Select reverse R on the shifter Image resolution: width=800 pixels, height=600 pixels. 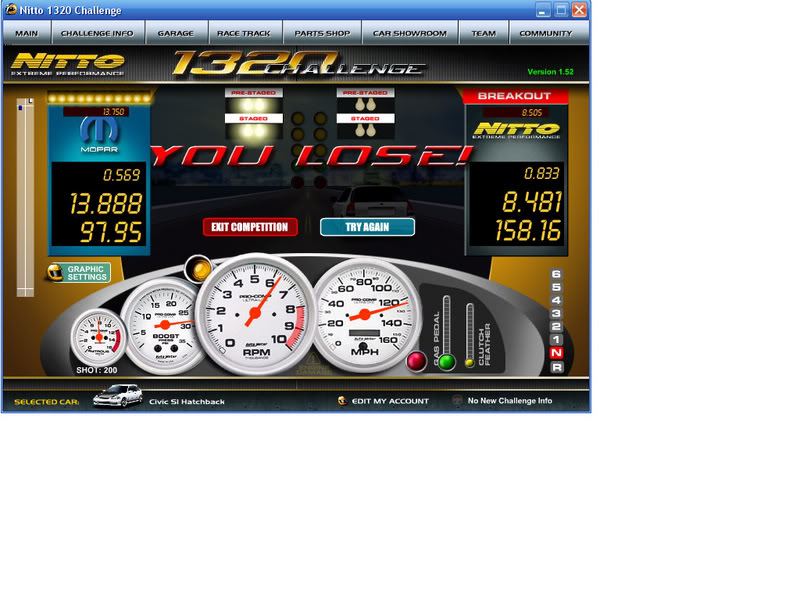(x=557, y=367)
